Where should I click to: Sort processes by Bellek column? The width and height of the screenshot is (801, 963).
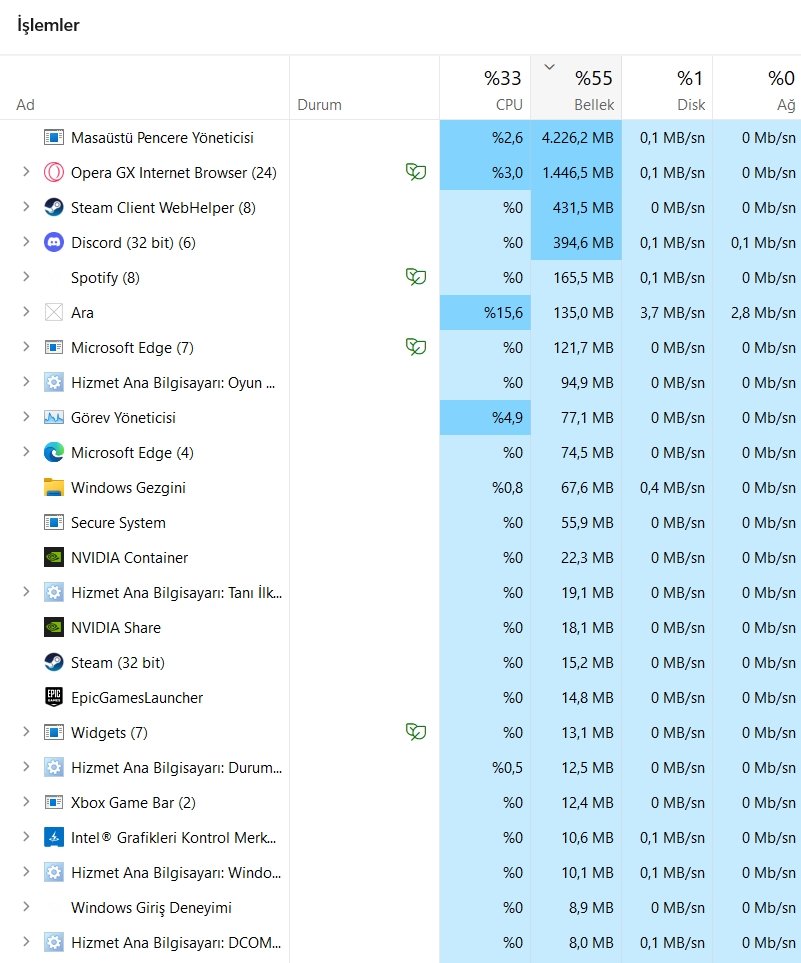(x=576, y=90)
